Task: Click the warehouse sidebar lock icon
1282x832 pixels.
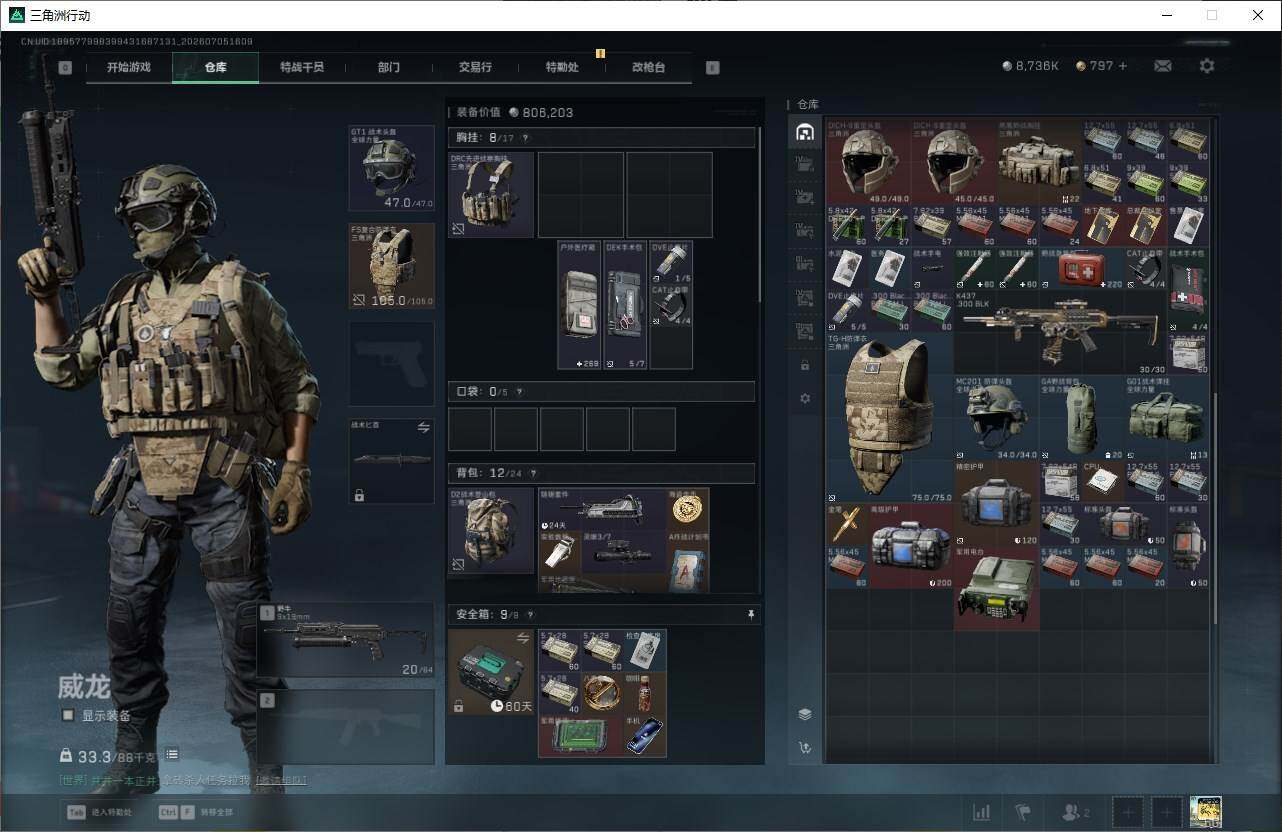Action: (805, 365)
